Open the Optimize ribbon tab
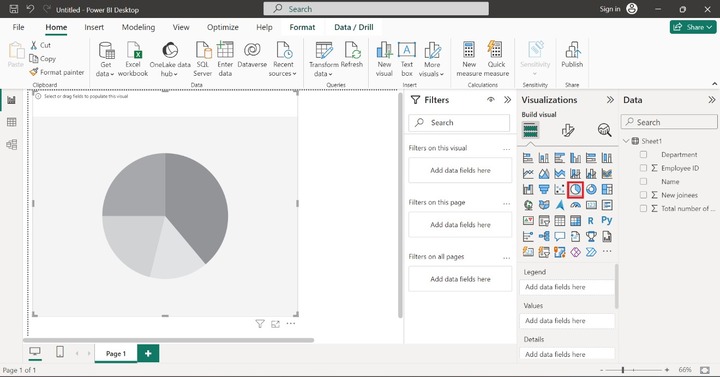 [223, 27]
